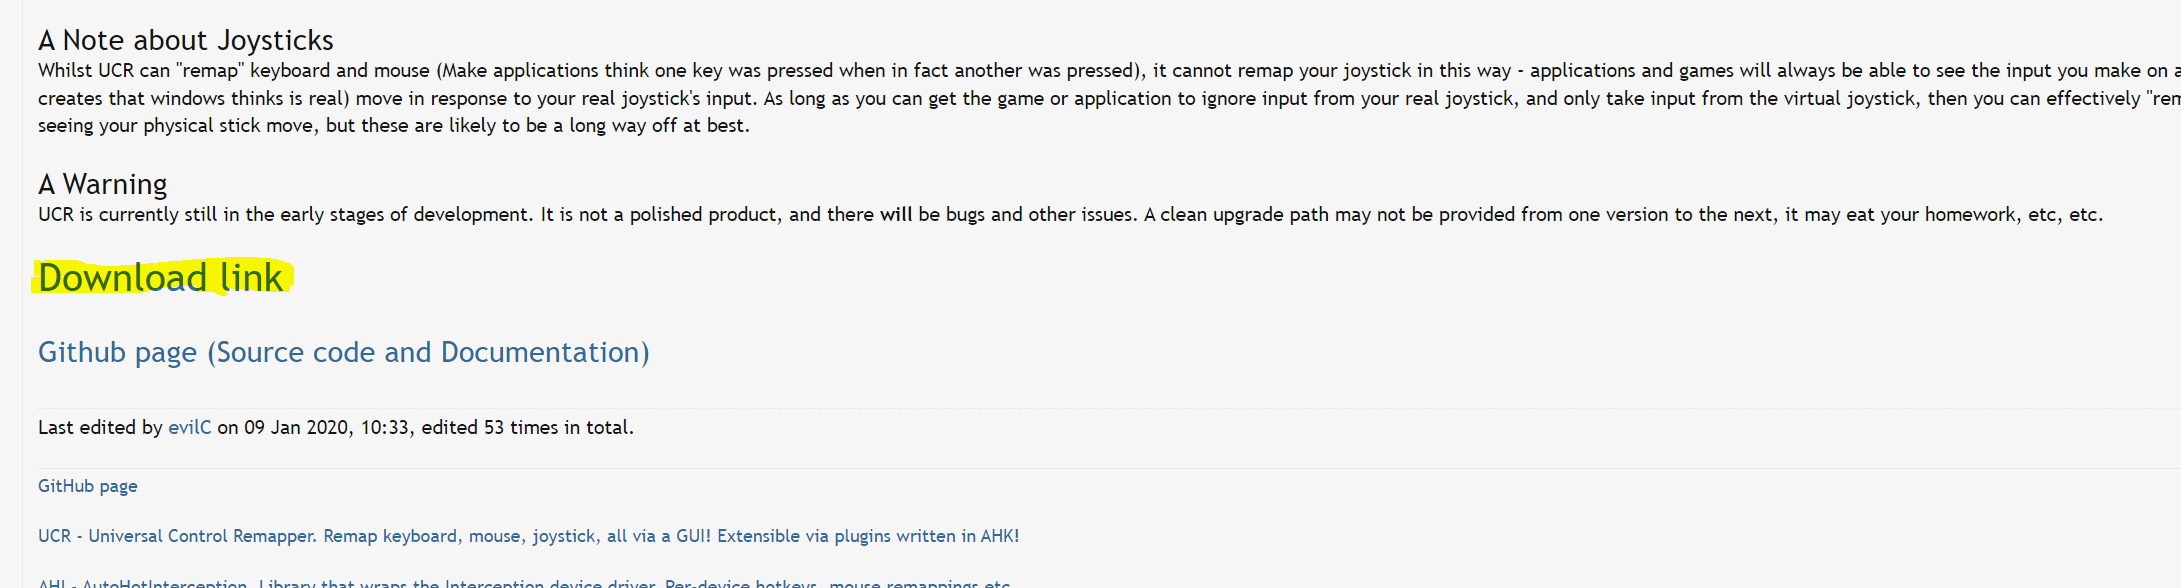This screenshot has width=2181, height=588.
Task: Click the "Last edited by" text
Action: (100, 427)
